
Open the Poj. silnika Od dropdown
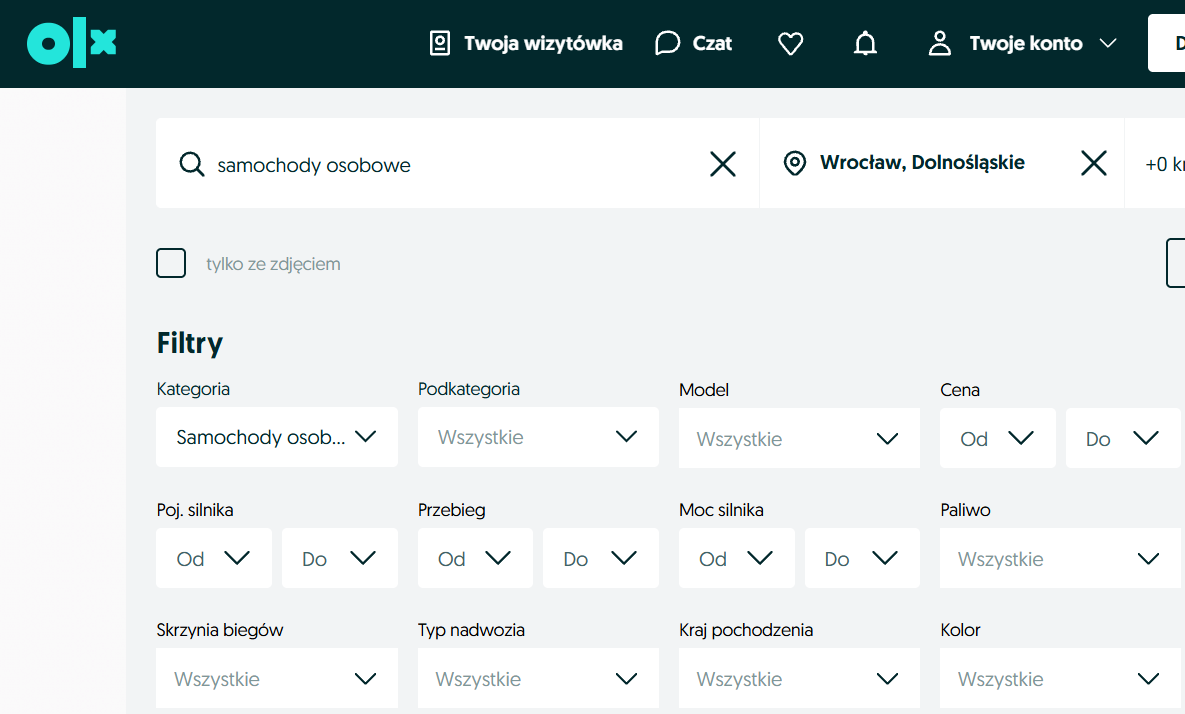pyautogui.click(x=214, y=558)
